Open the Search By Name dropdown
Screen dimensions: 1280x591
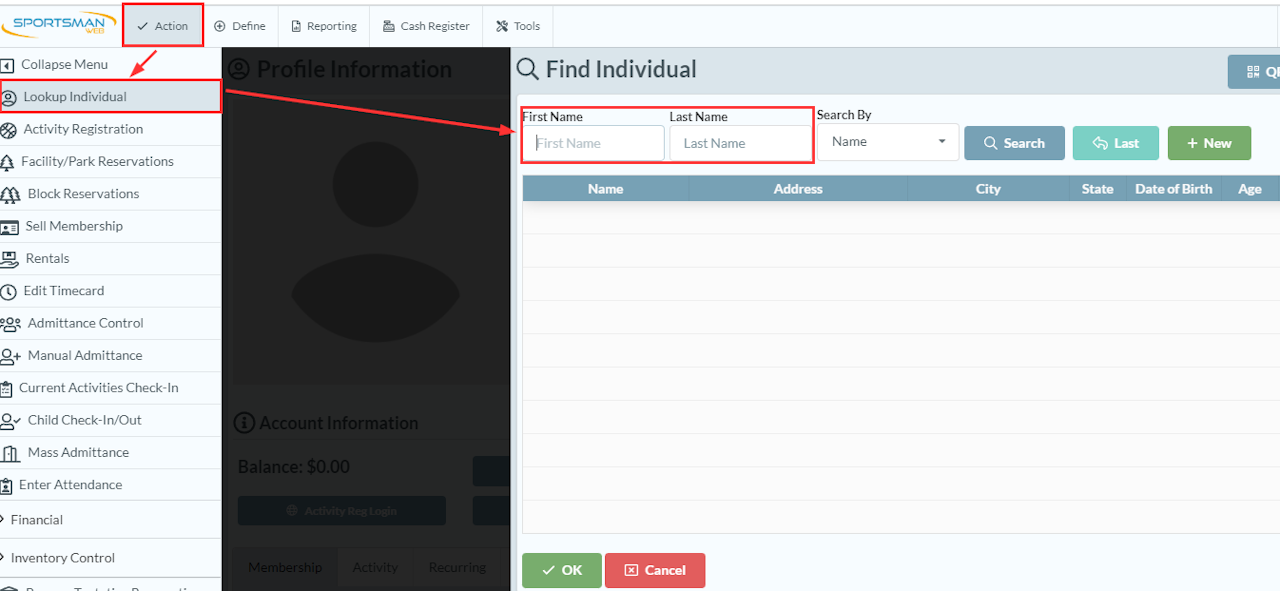888,142
